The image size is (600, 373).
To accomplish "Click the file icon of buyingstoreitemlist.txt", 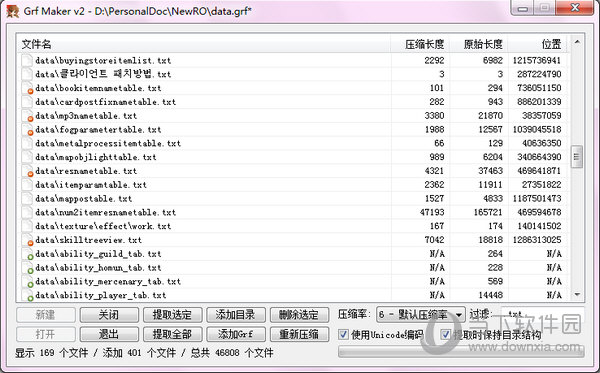I will (27, 60).
